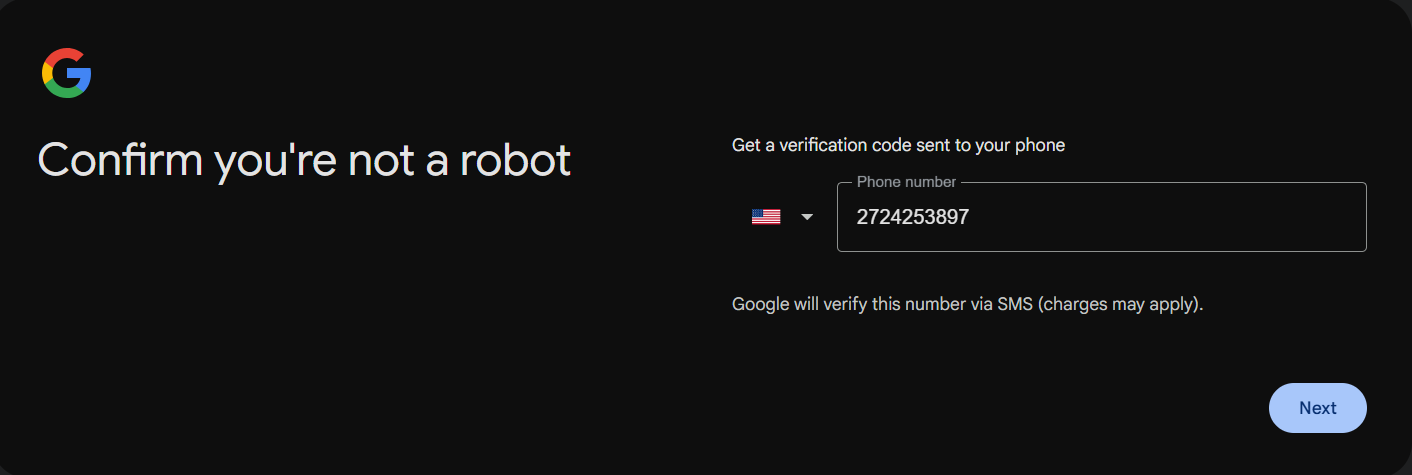Click the words "not a" in the heading
This screenshot has width=1412, height=475.
click(397, 160)
